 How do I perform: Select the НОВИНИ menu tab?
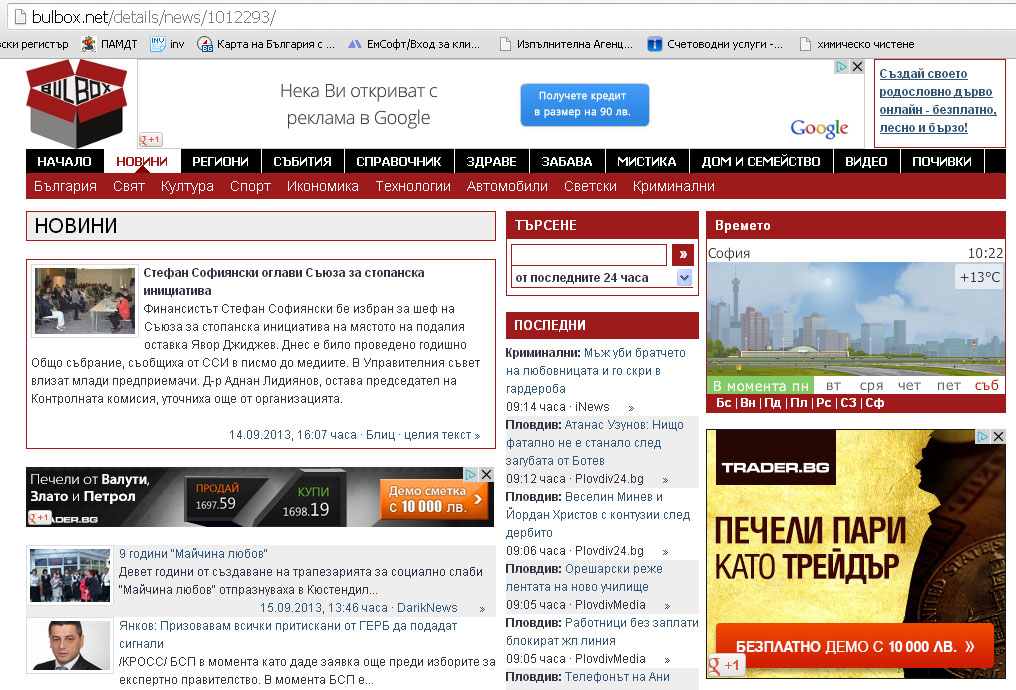click(142, 161)
